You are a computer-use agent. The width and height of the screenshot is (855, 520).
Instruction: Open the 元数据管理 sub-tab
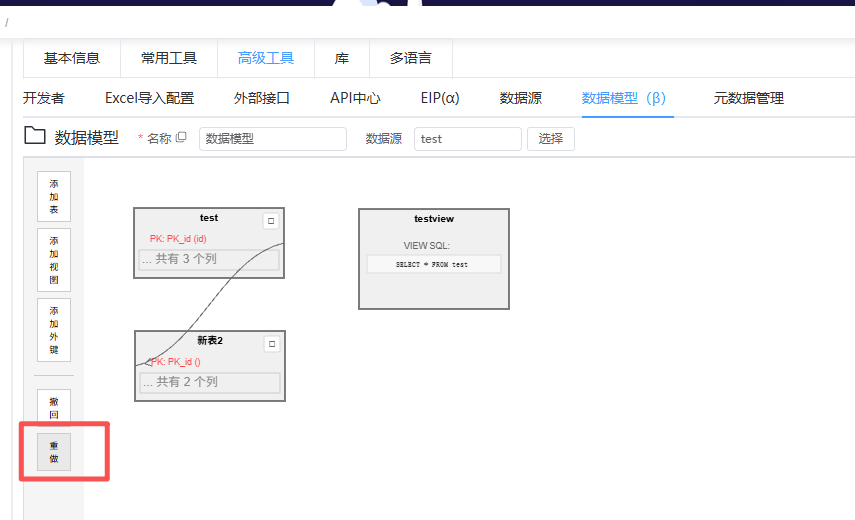749,98
